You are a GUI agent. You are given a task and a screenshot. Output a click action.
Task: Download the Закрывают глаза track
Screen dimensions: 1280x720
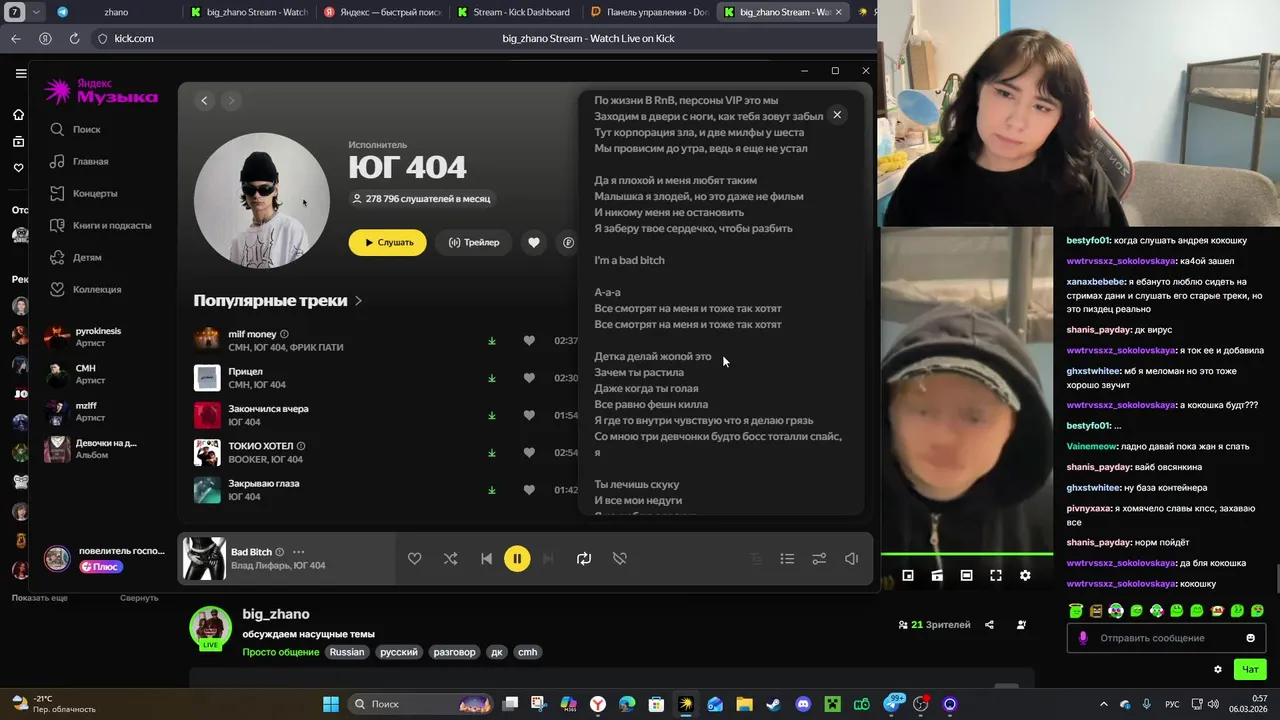coord(492,490)
